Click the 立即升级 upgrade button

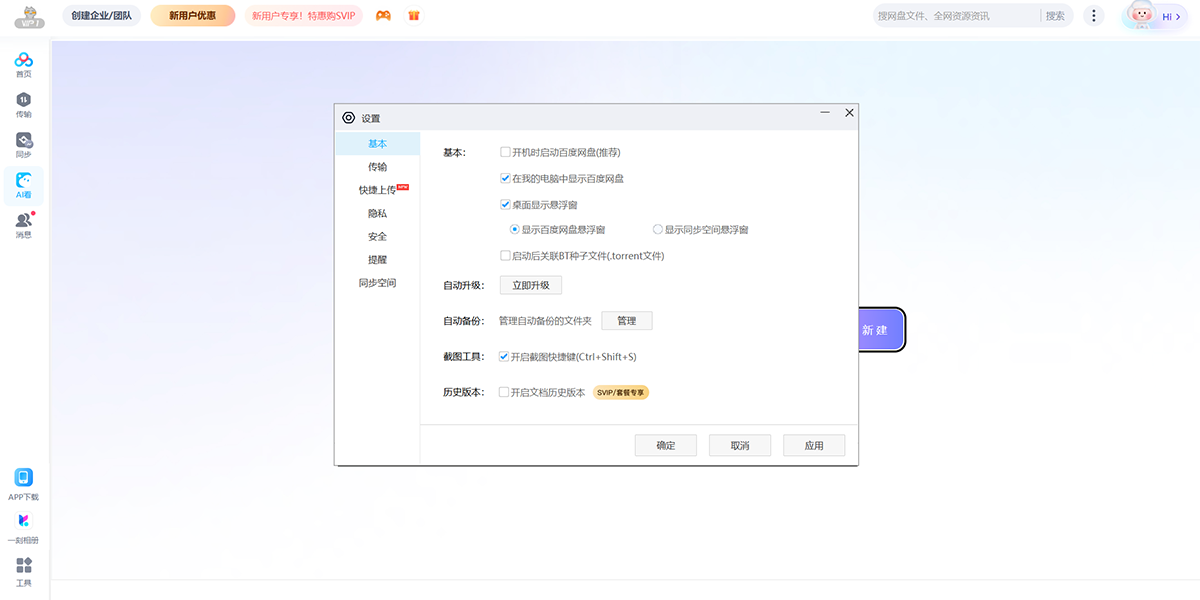[x=531, y=286]
